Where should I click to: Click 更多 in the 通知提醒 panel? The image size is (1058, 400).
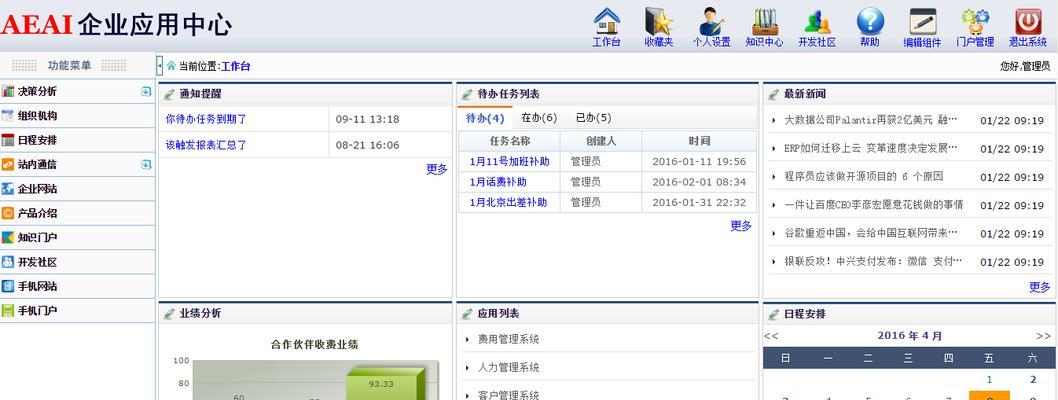click(x=437, y=169)
